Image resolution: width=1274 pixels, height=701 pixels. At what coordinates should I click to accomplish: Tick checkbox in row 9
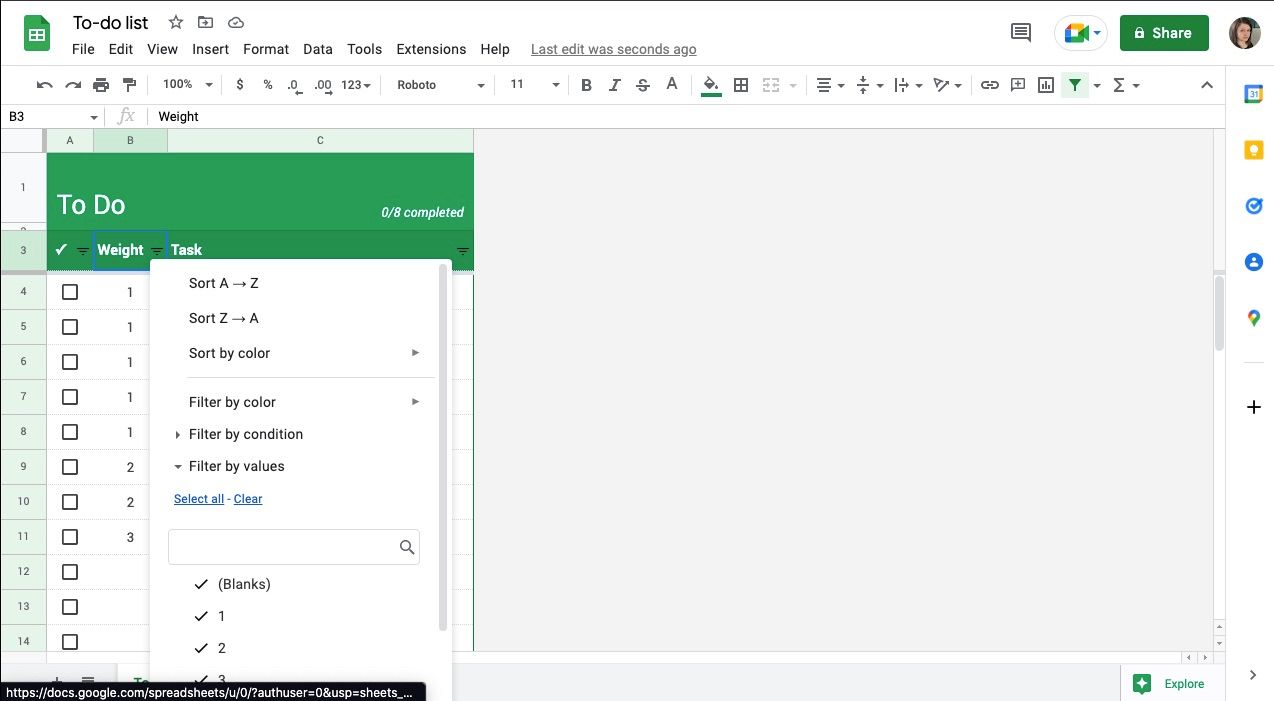point(70,467)
